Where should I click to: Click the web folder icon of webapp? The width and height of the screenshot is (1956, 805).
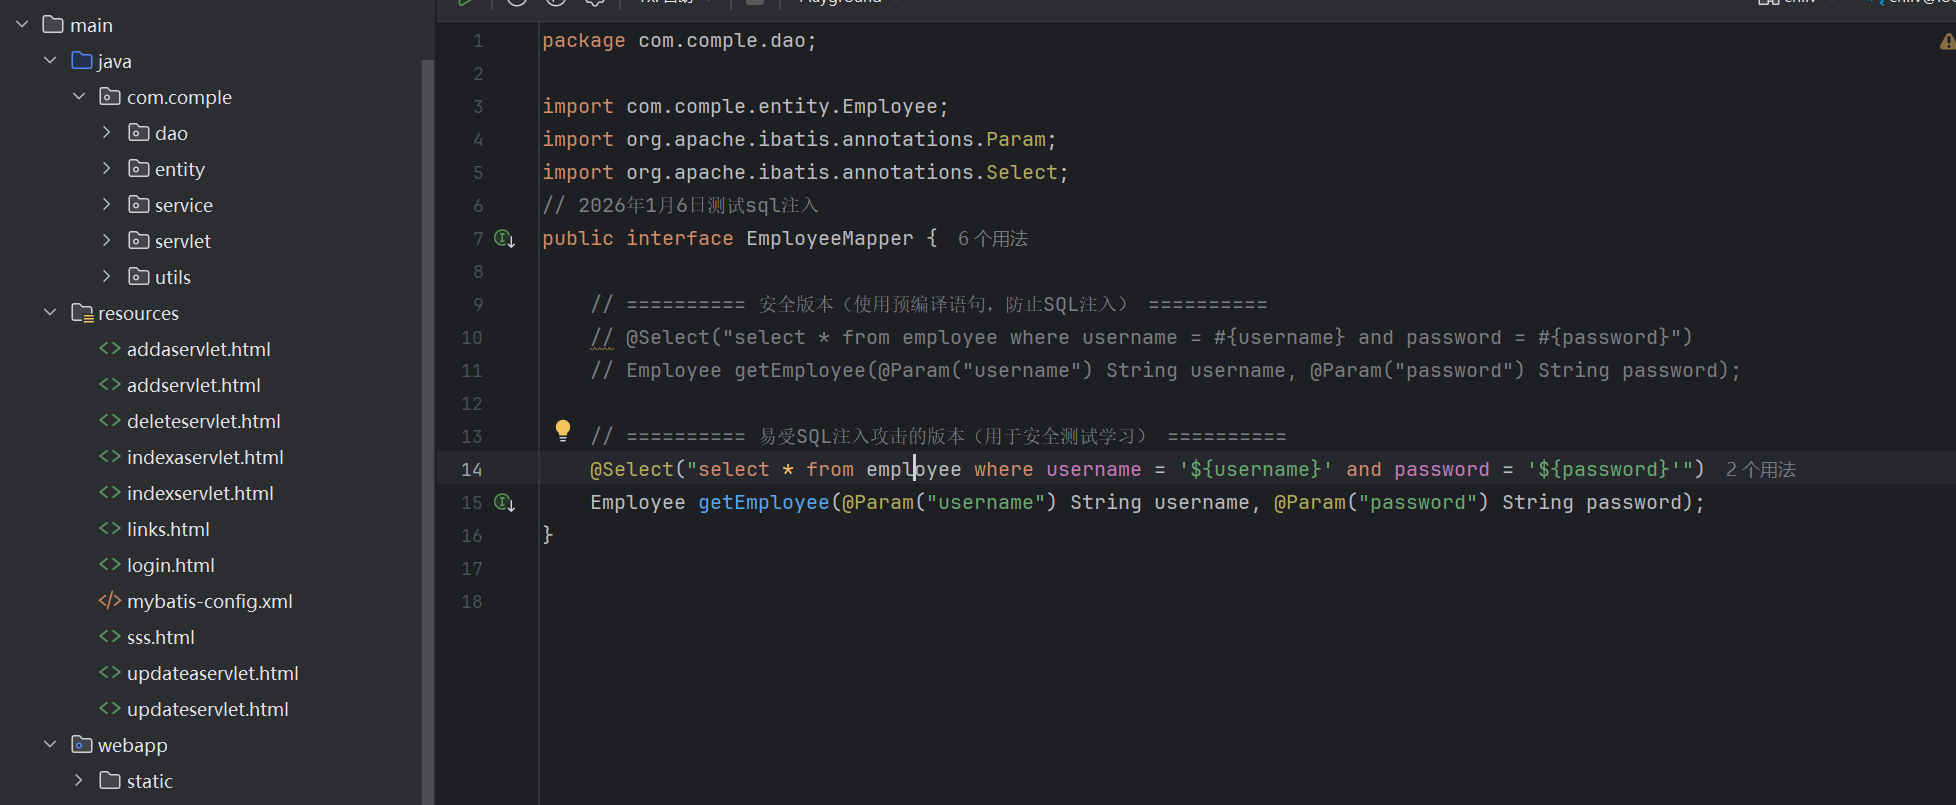click(x=82, y=745)
